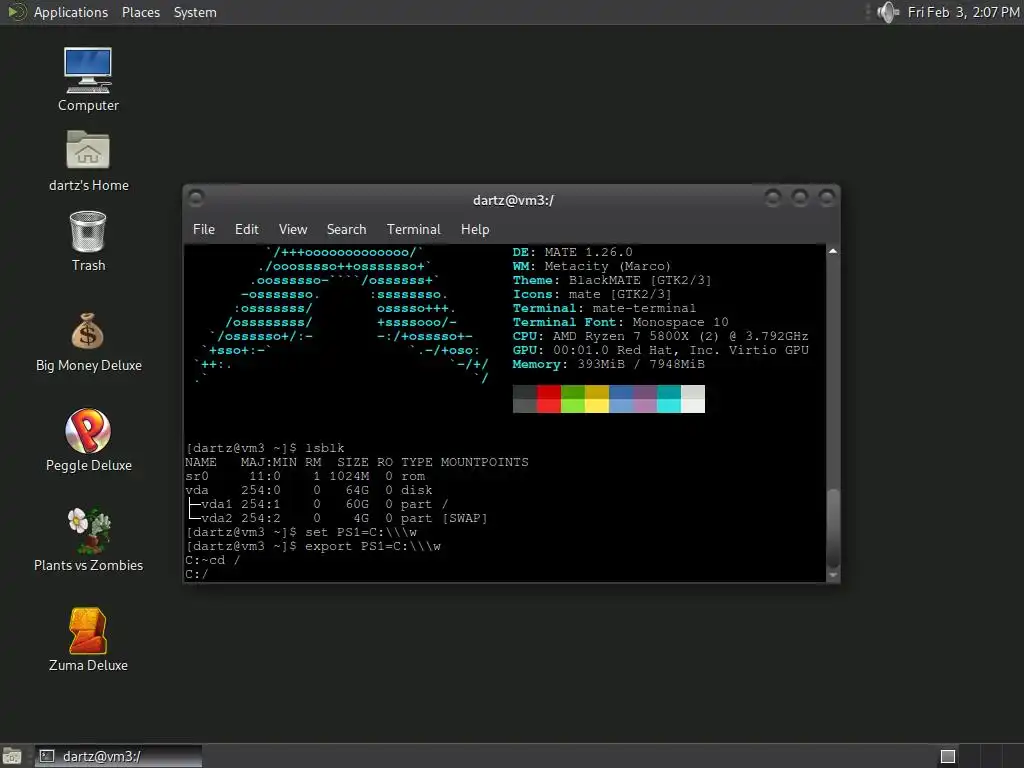
Task: Click the 'Memory: 393MiB / 7948MiB' line
Action: pos(609,364)
